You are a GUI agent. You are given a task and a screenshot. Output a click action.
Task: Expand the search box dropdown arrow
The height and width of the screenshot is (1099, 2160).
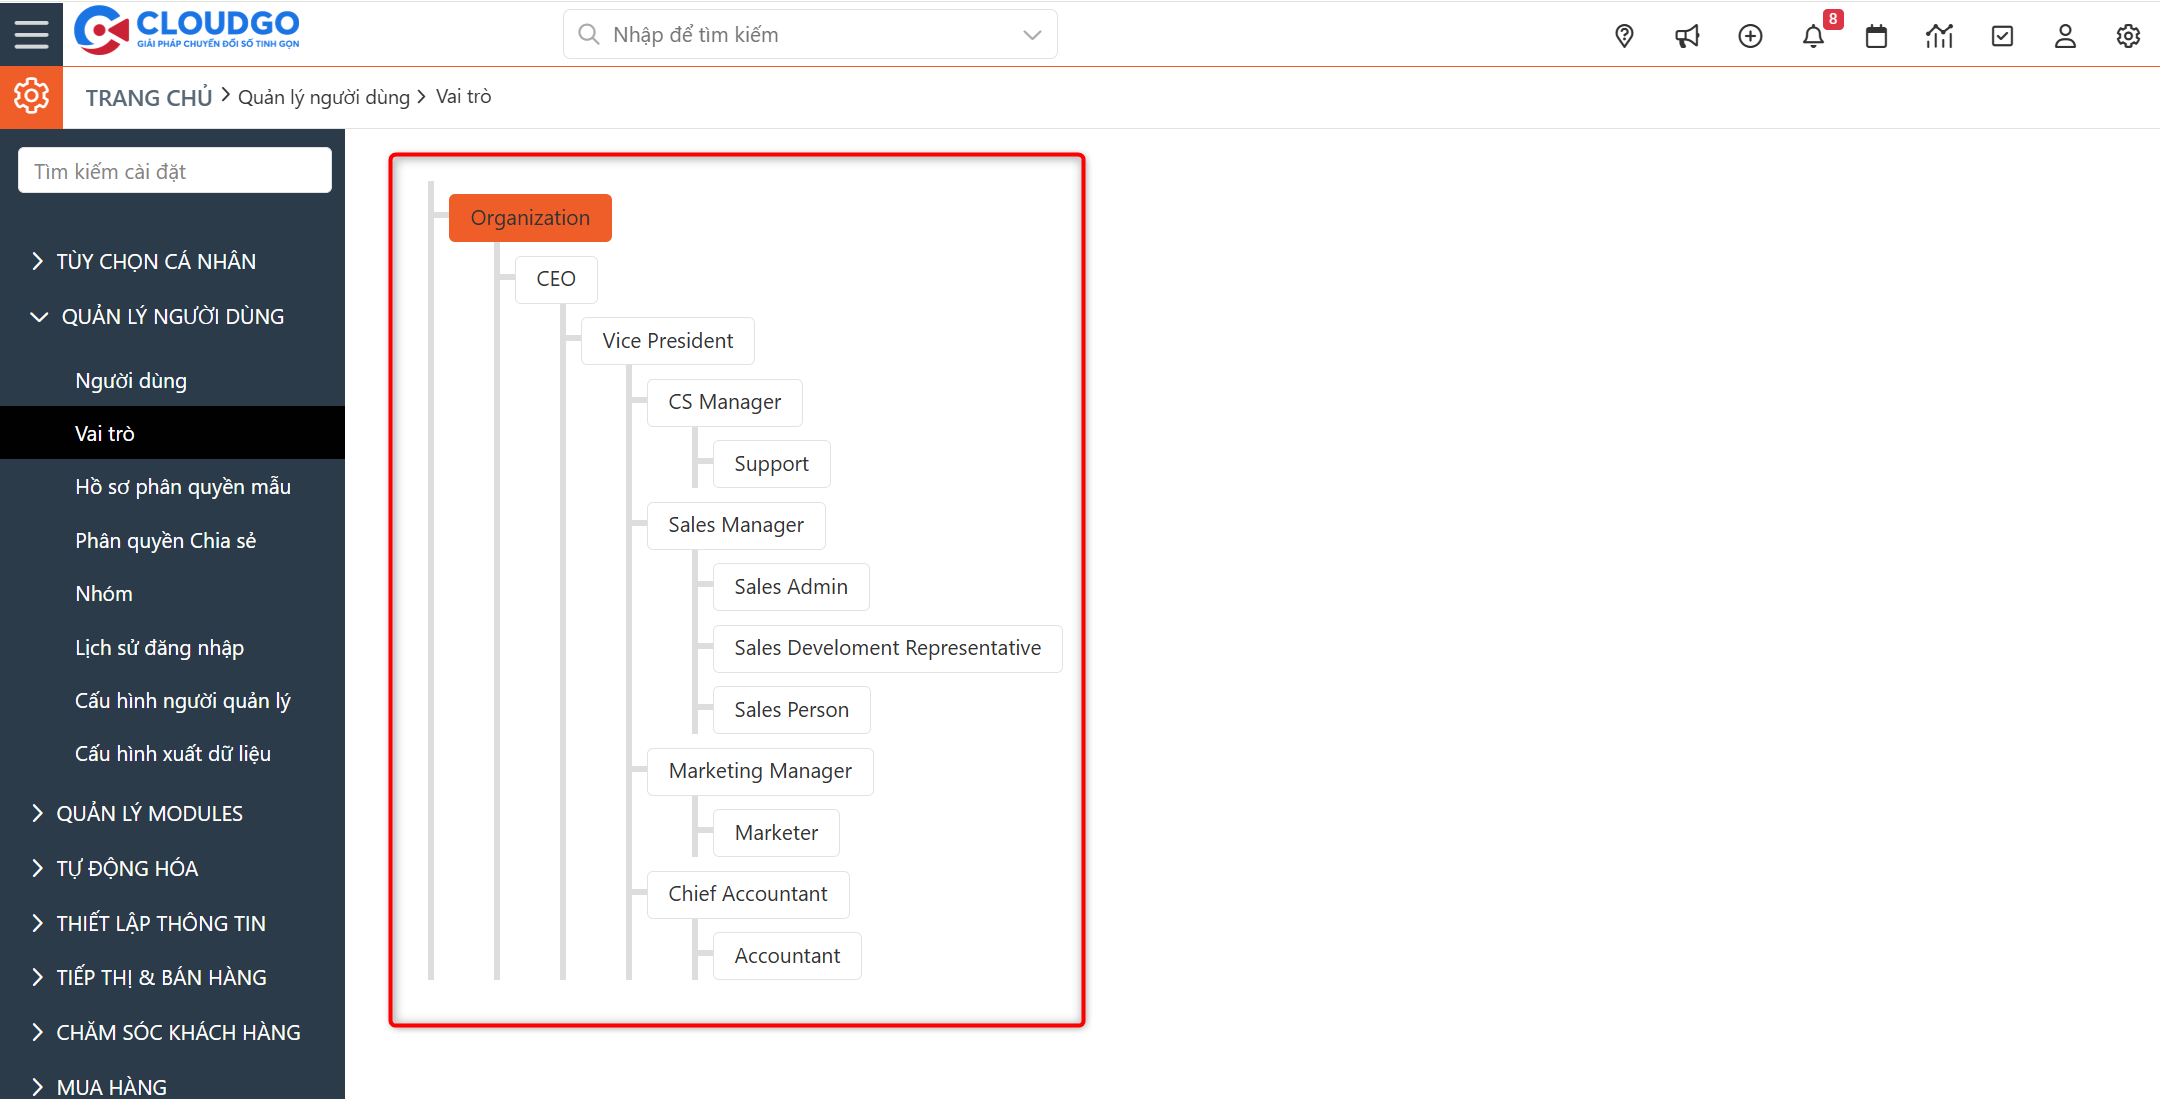pyautogui.click(x=1032, y=35)
